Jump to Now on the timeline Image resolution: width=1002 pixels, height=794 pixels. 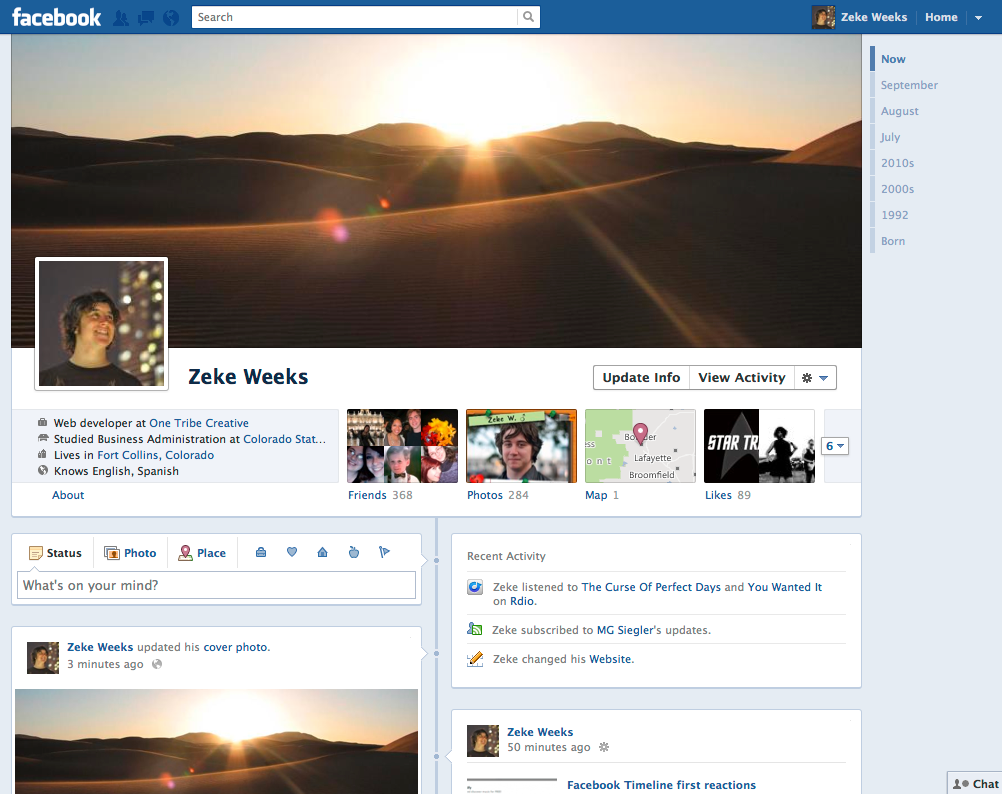click(x=893, y=59)
